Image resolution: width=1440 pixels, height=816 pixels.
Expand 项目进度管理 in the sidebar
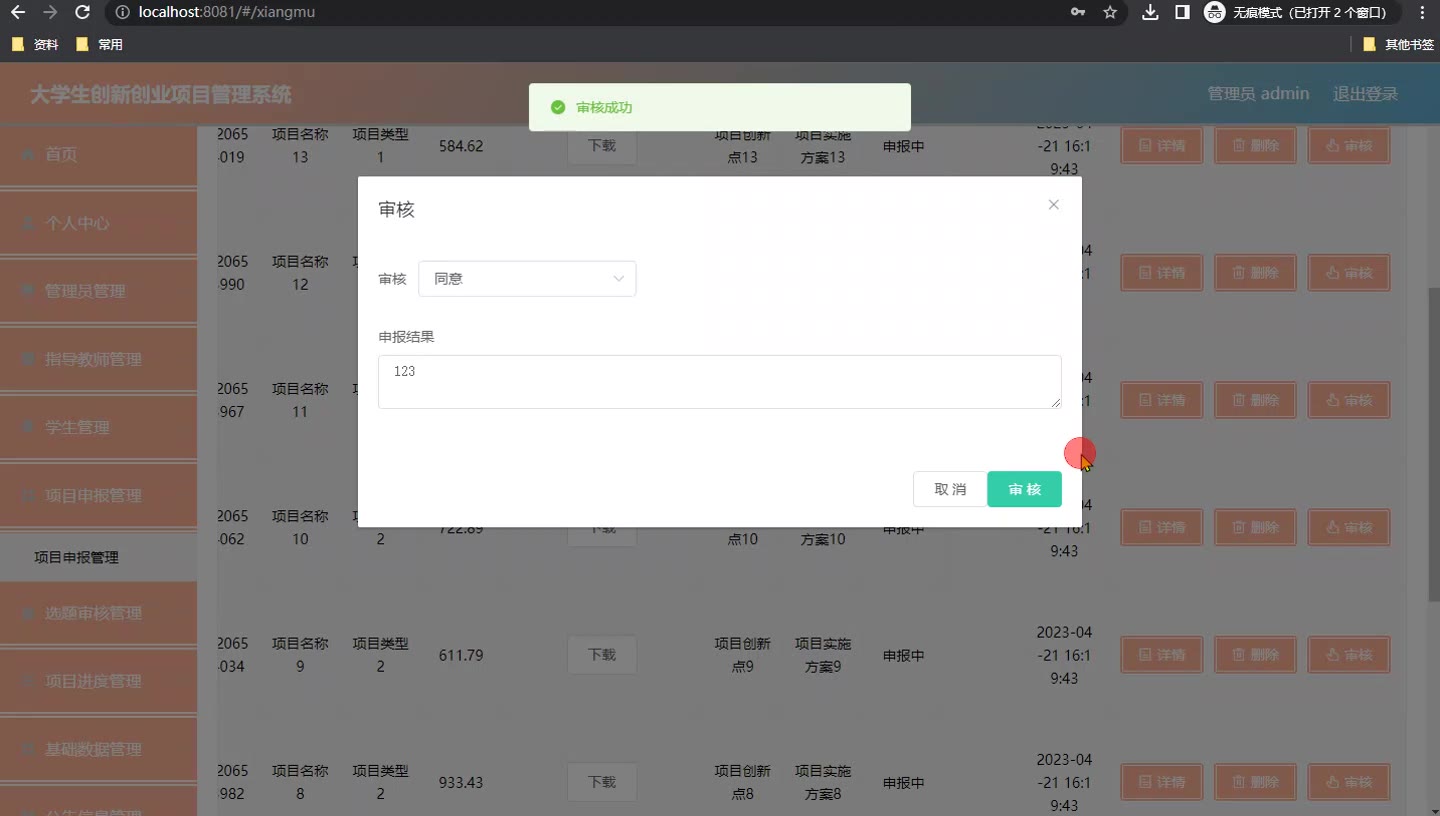click(98, 681)
